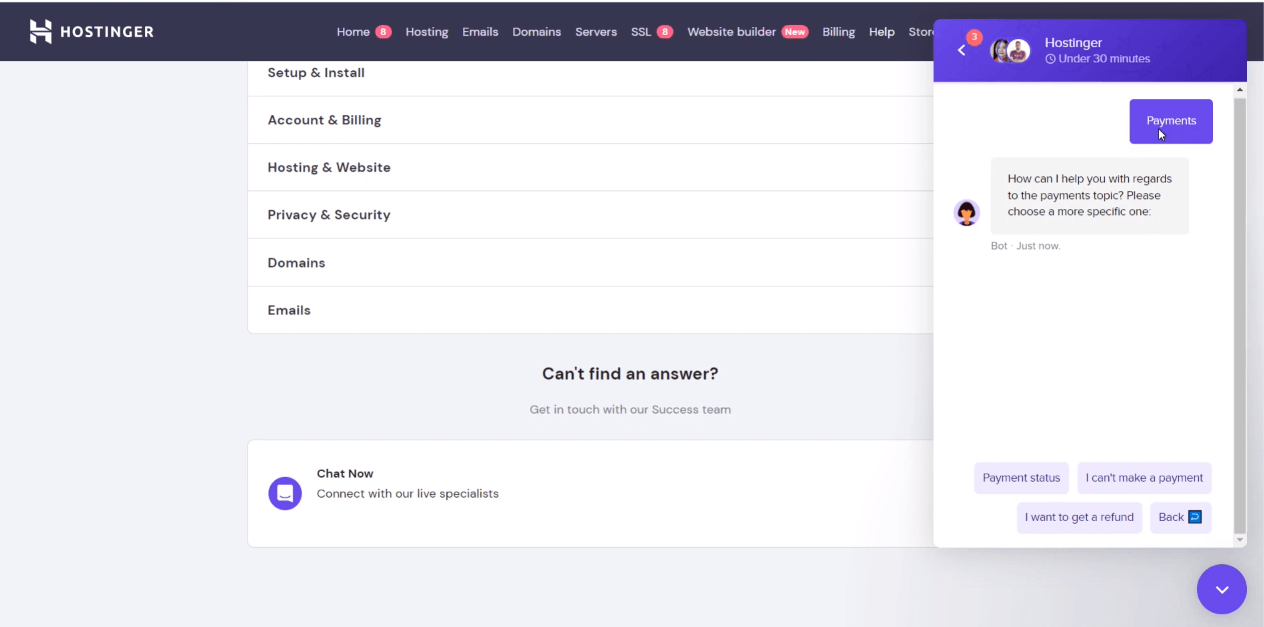Open the Hosting menu item
Screen dimensions: 1264x627
point(427,31)
